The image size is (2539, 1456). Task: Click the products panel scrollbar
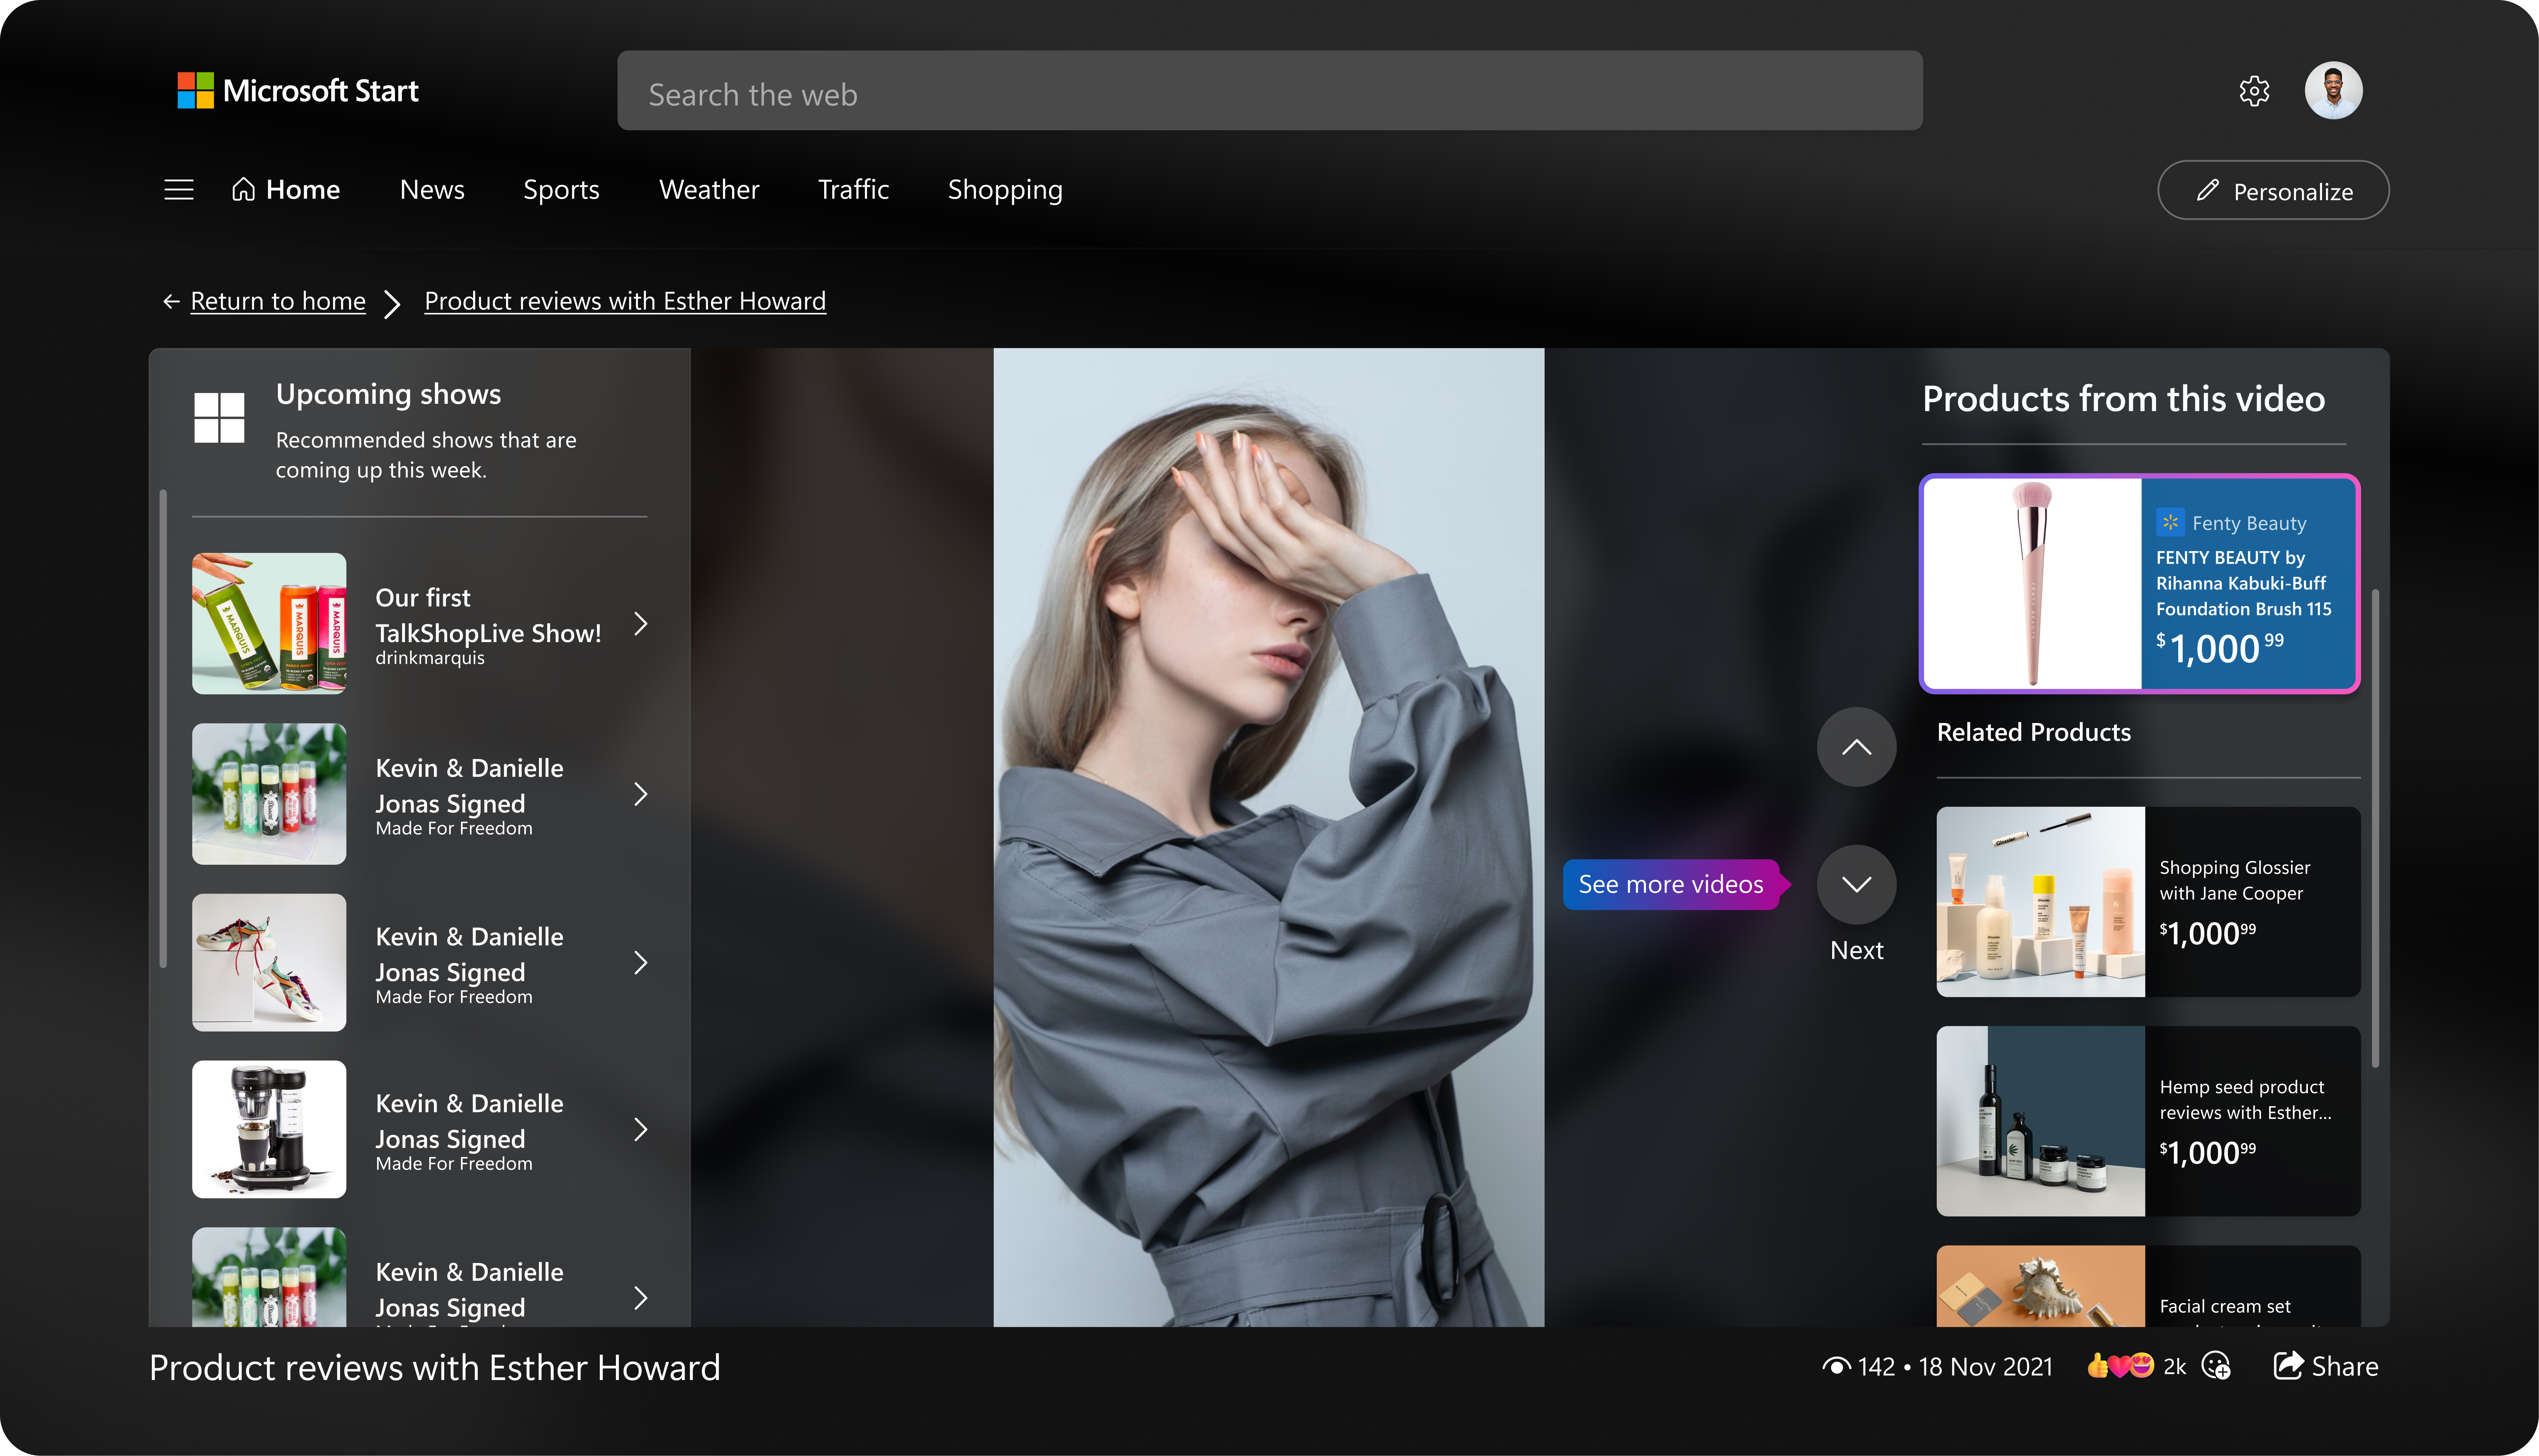2375,828
